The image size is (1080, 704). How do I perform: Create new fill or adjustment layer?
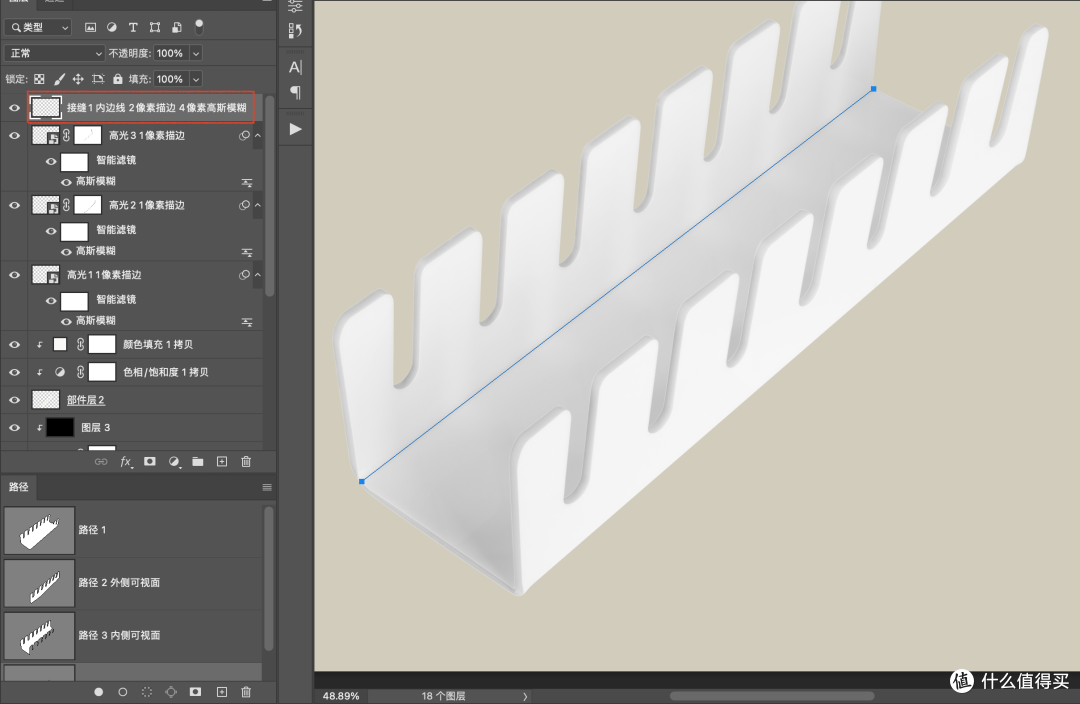[174, 462]
